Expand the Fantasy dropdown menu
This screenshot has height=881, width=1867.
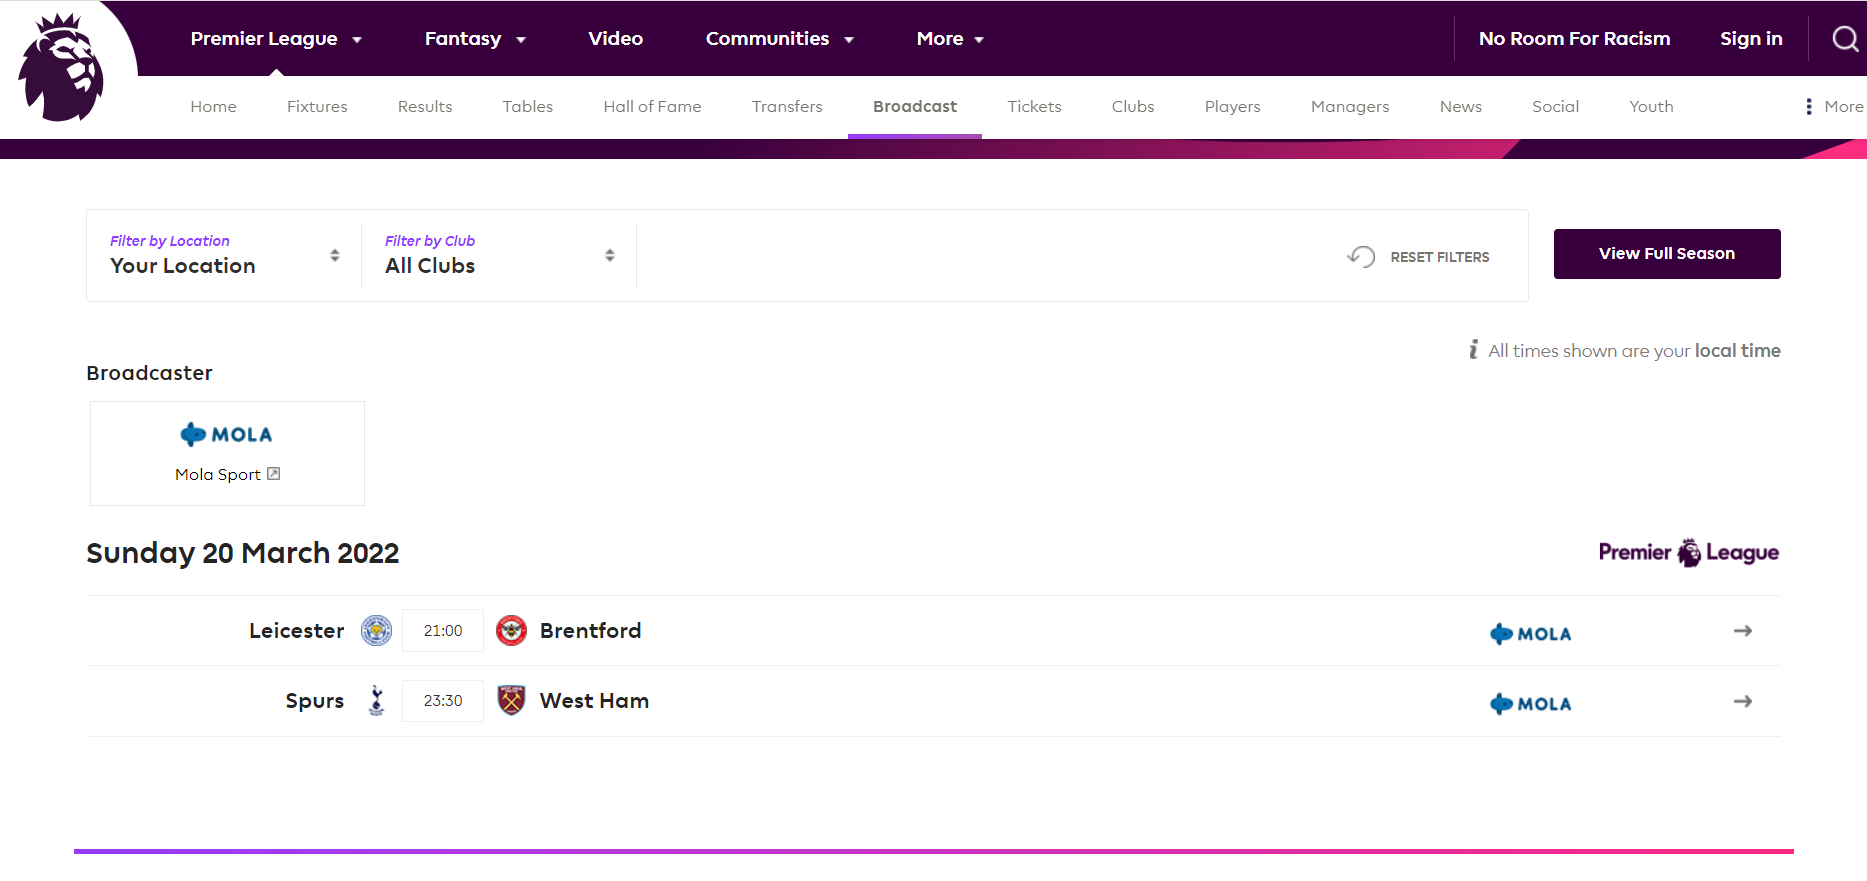point(475,39)
